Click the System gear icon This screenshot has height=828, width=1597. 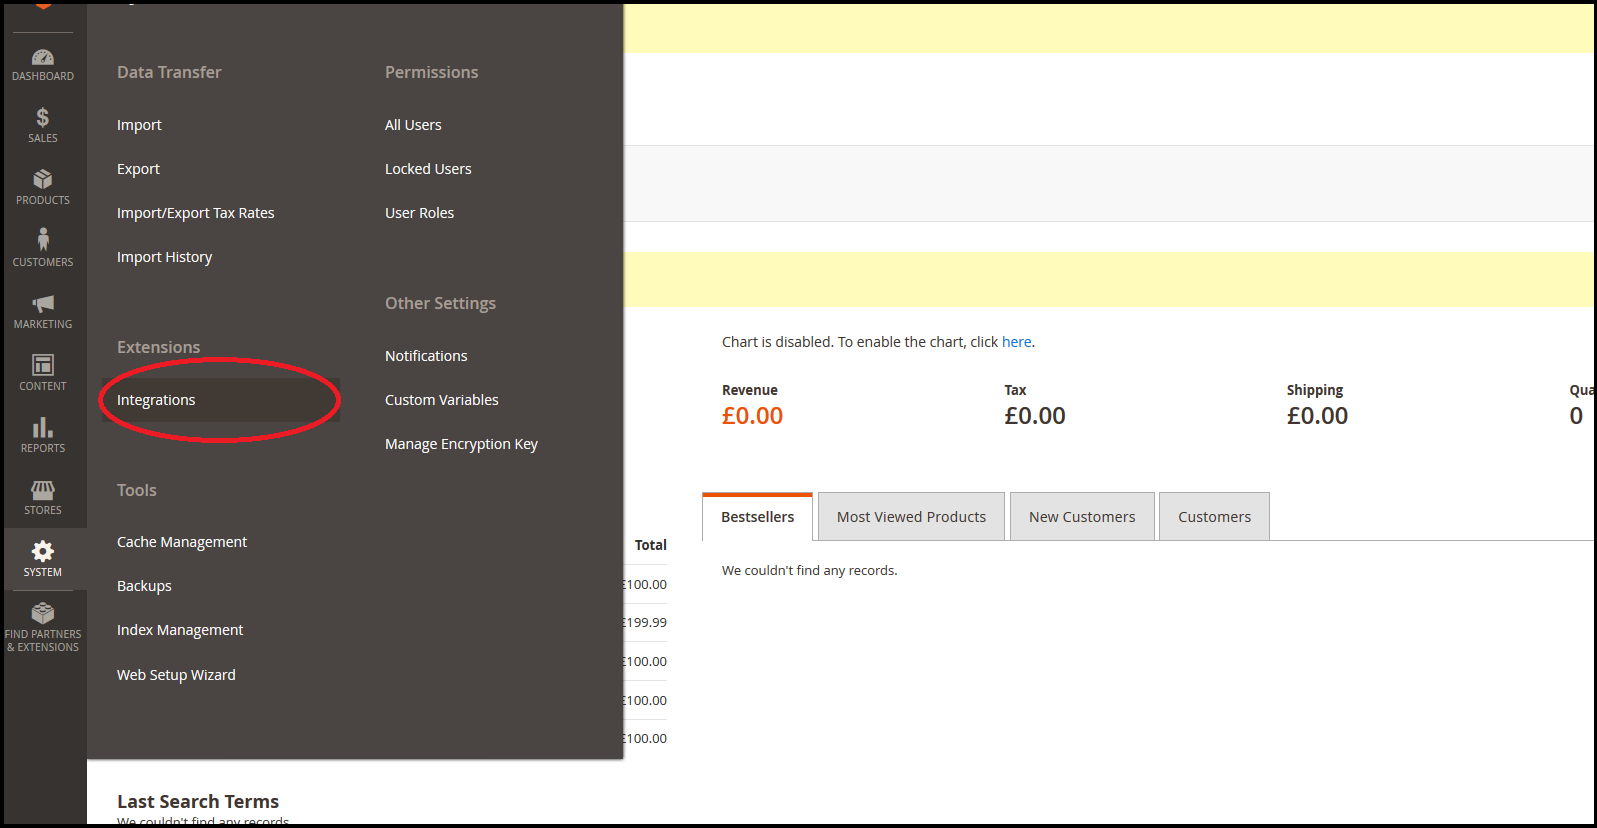pyautogui.click(x=43, y=552)
